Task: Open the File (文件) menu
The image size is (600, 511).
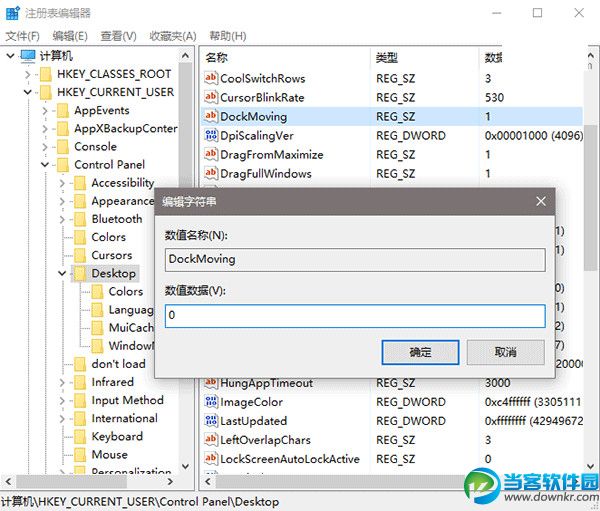Action: tap(23, 36)
